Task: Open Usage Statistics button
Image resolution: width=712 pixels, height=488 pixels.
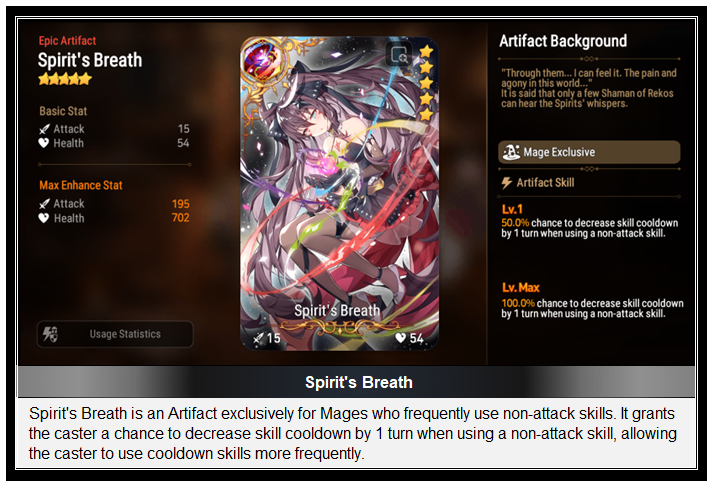Action: [115, 334]
